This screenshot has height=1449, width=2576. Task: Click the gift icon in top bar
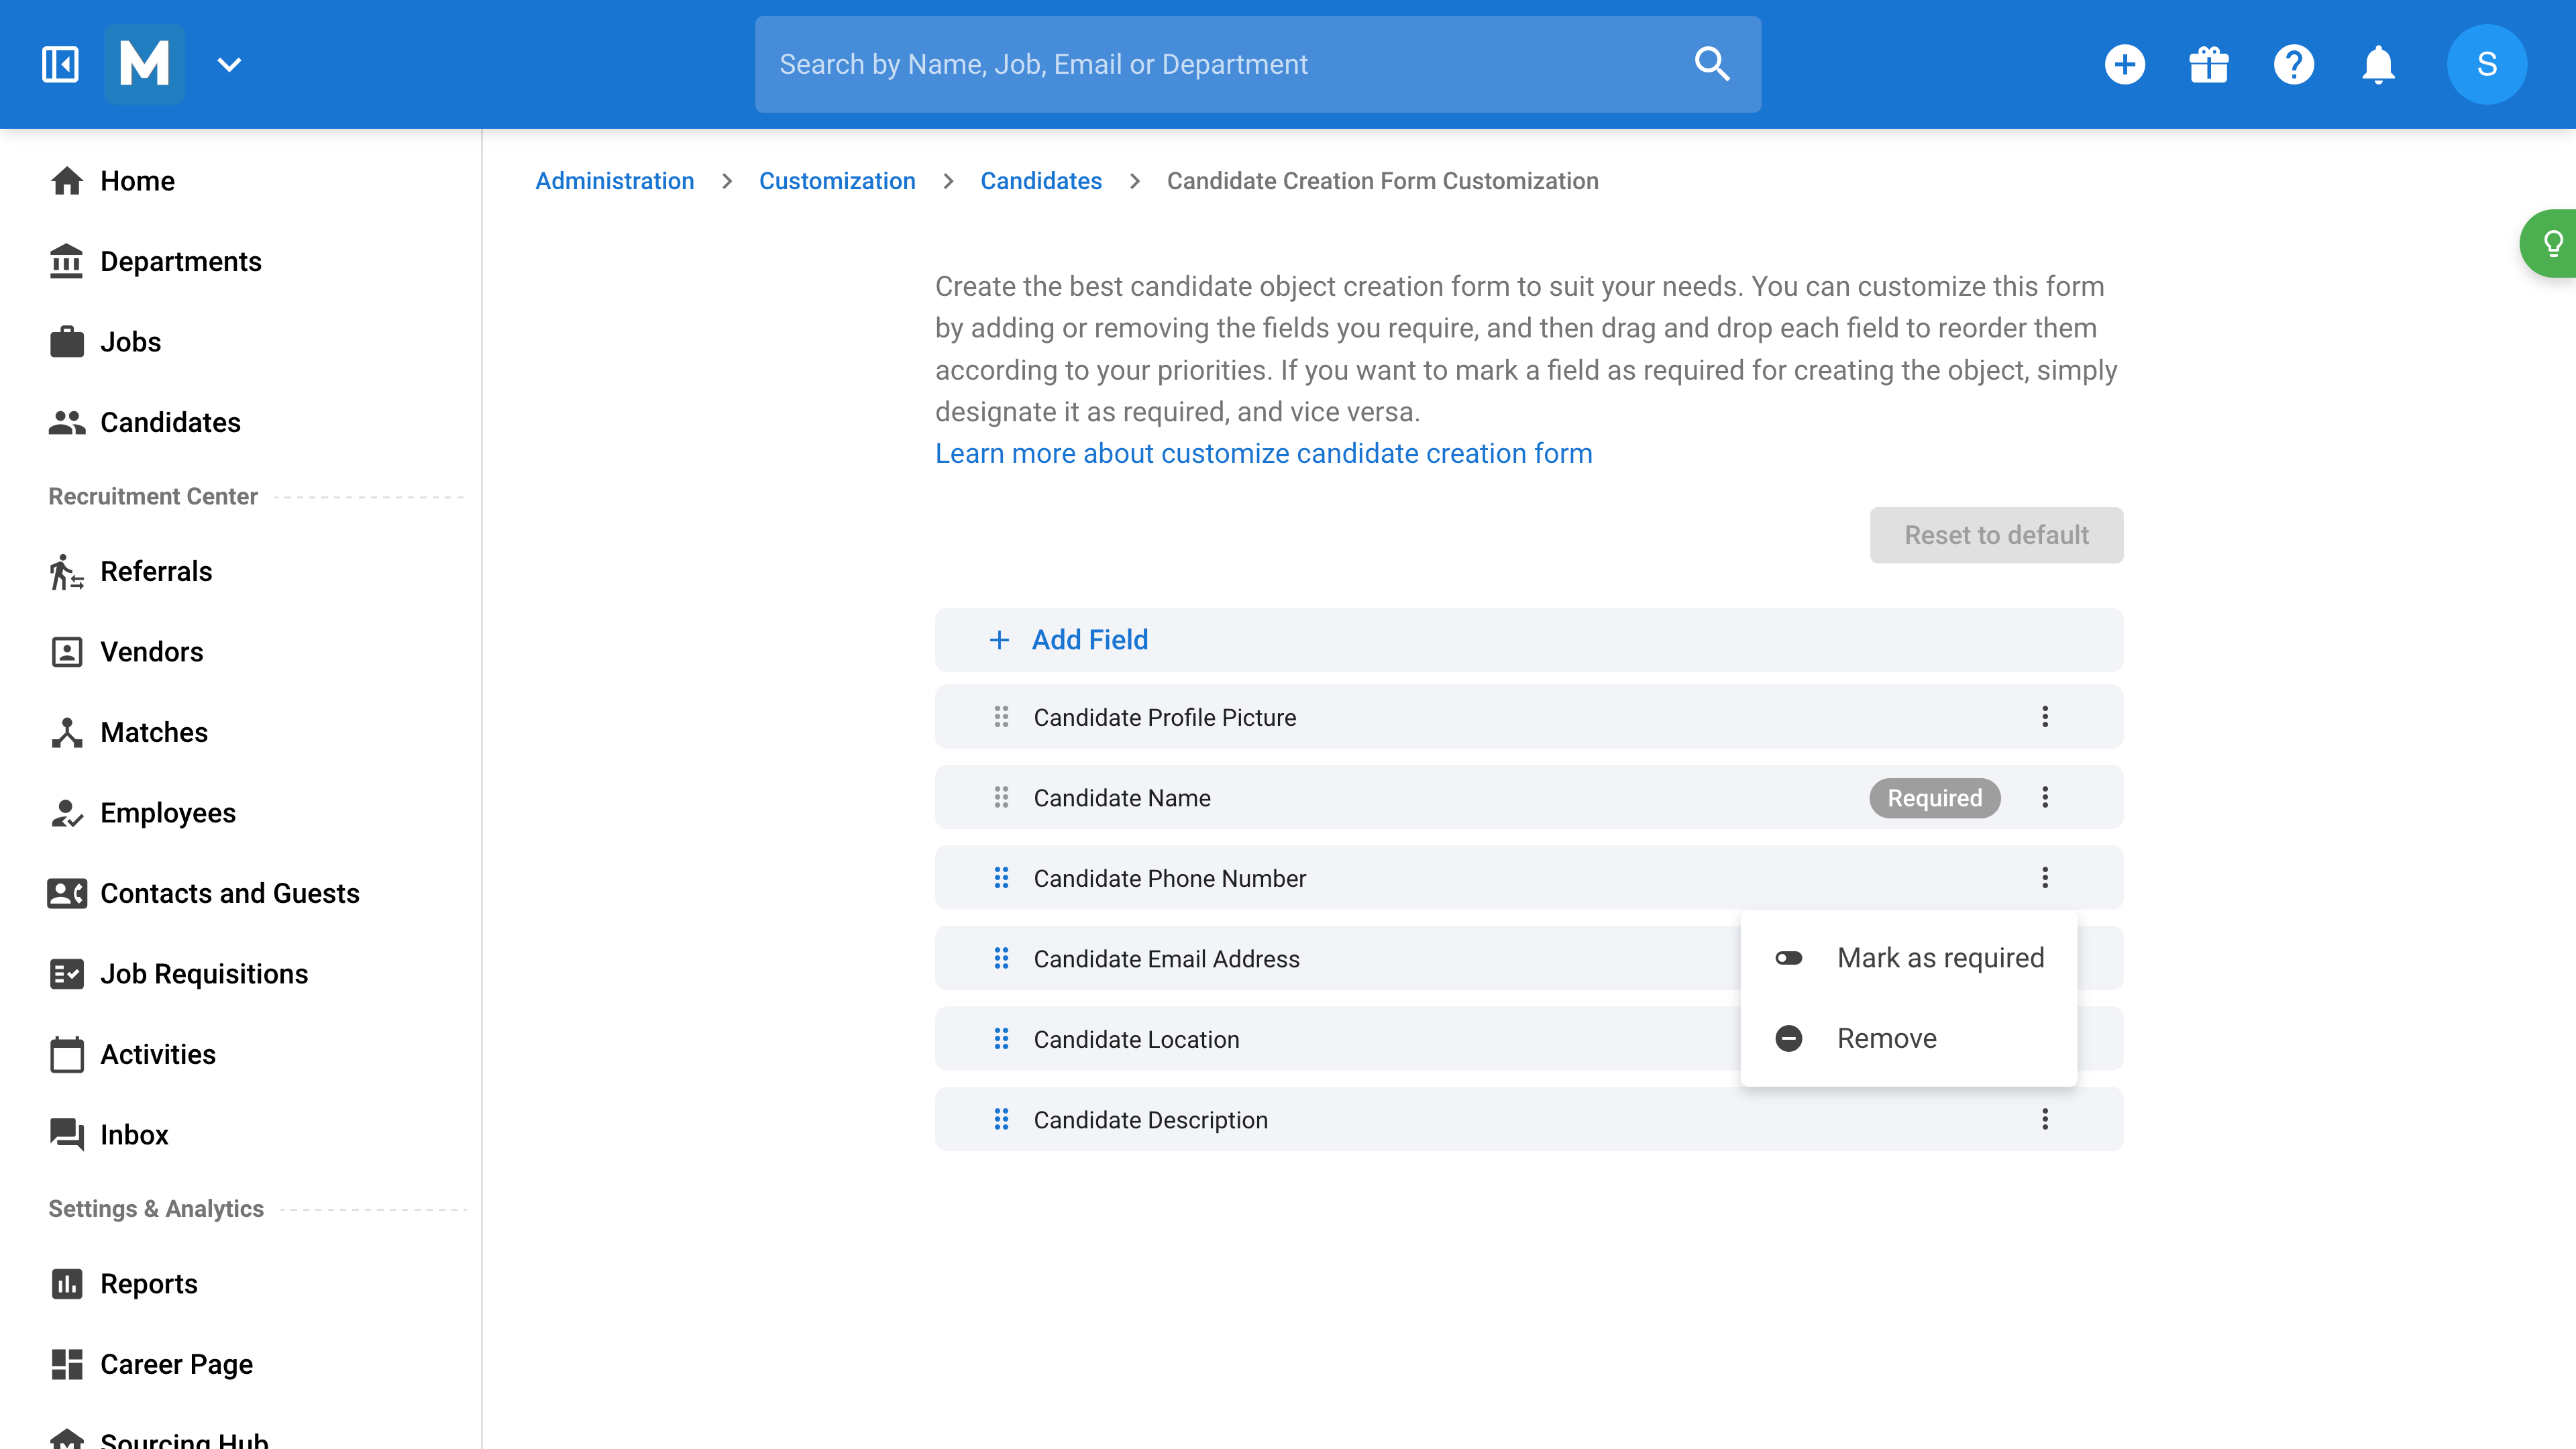tap(2209, 64)
